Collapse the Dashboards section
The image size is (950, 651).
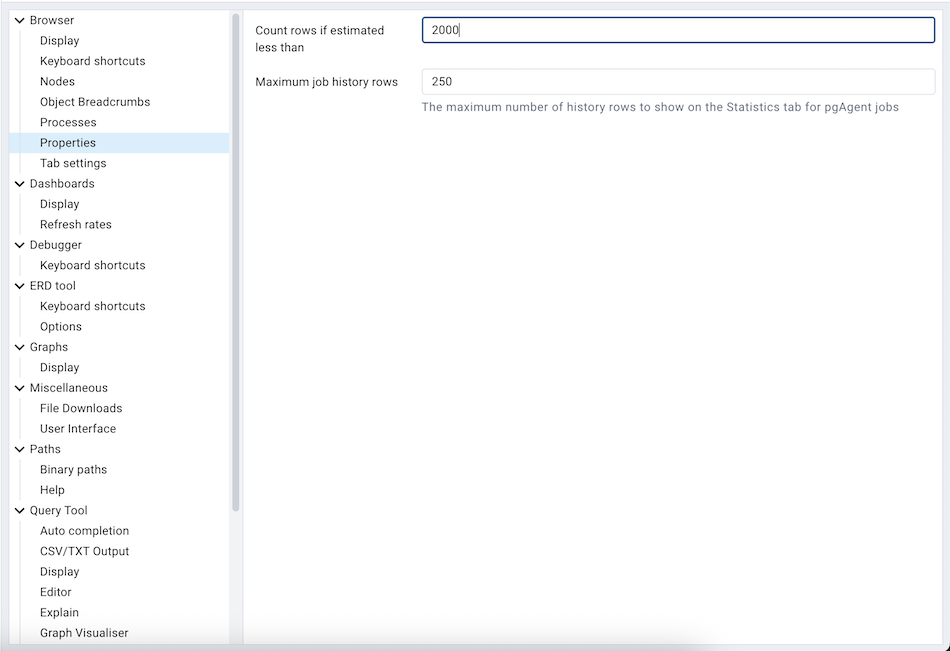[18, 183]
